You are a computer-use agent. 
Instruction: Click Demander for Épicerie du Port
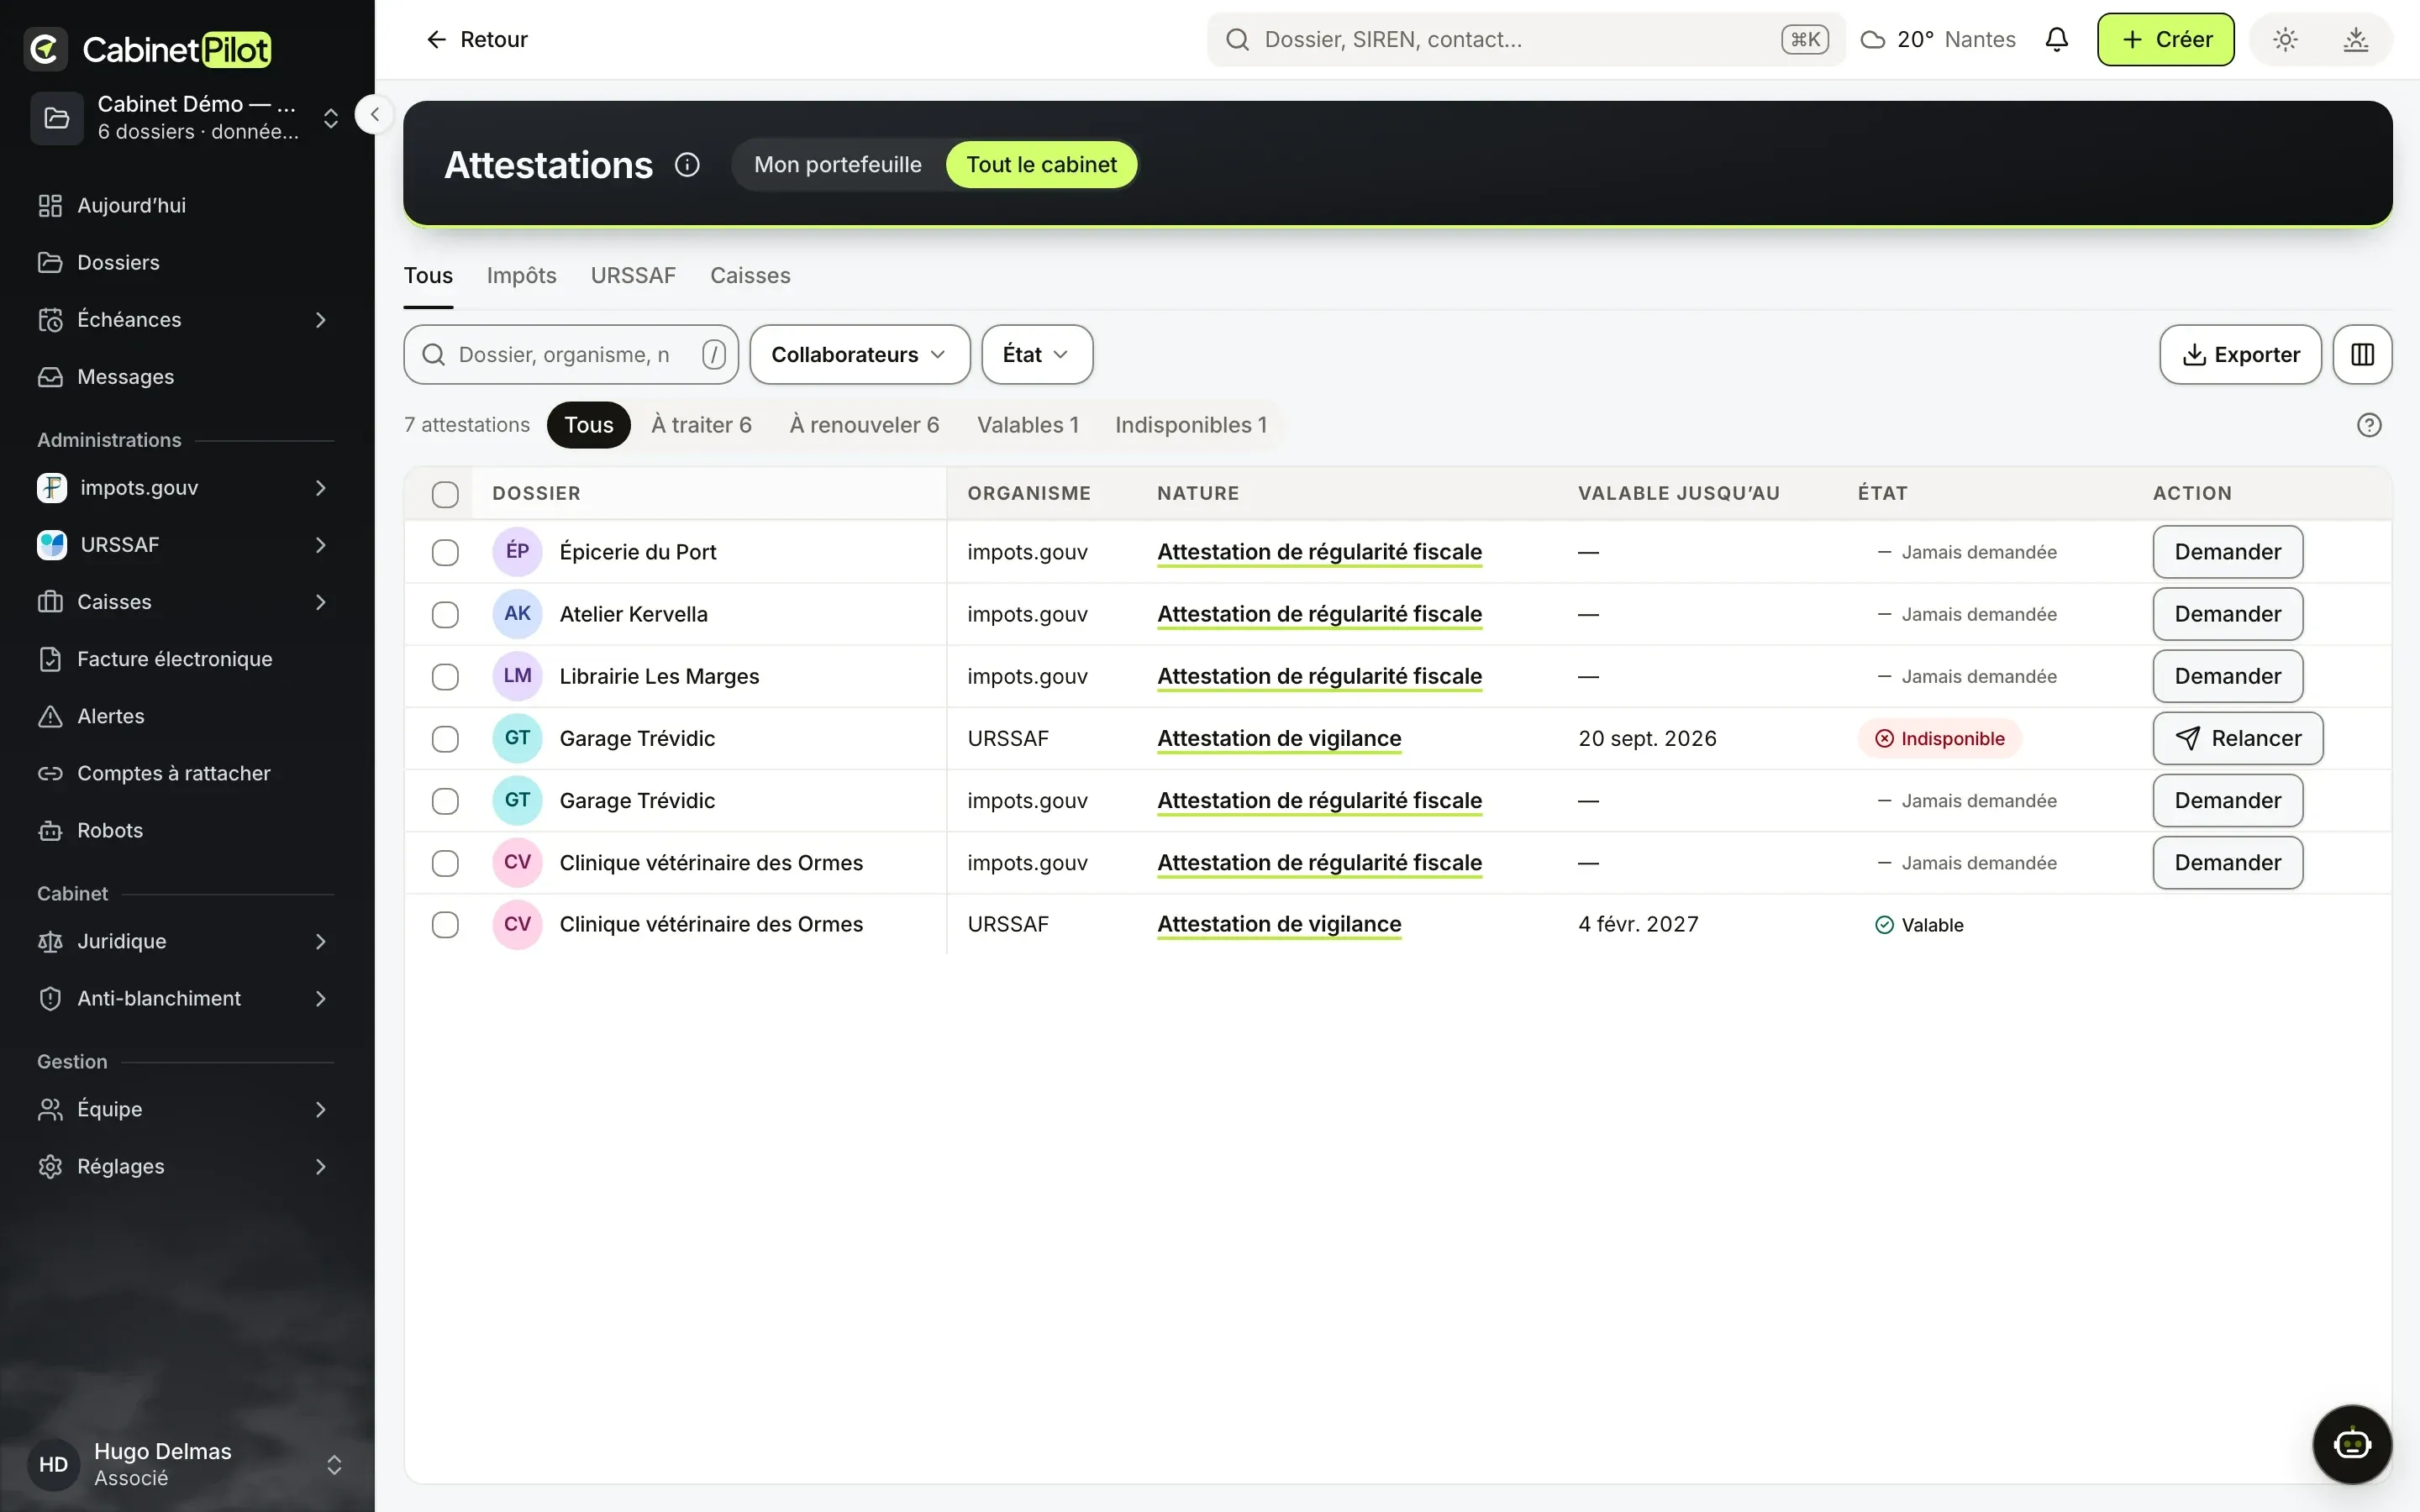coord(2227,552)
